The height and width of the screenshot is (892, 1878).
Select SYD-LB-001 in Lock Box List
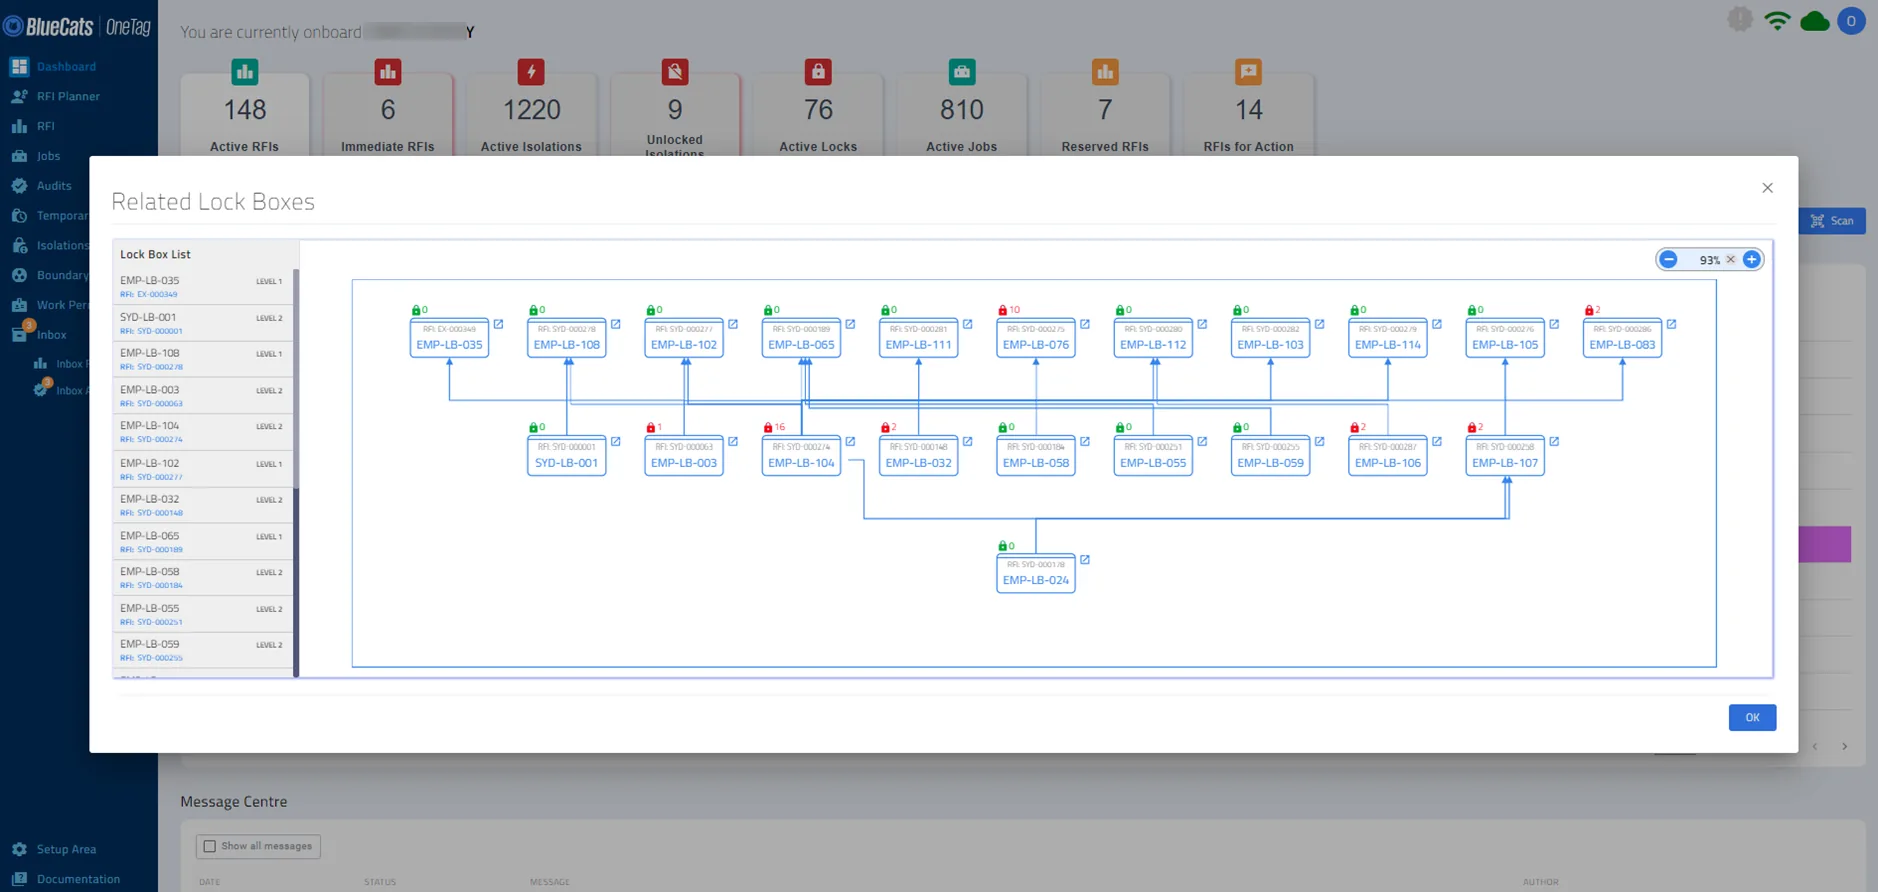coord(202,323)
